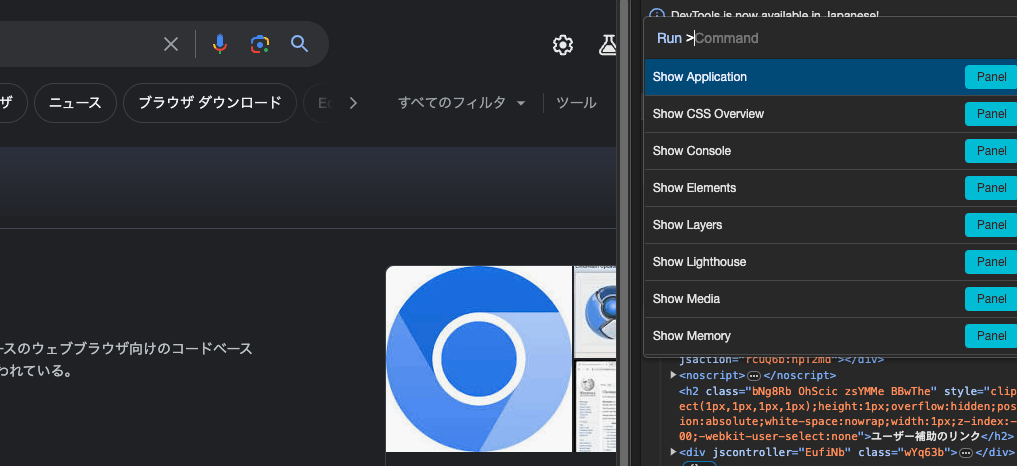Select the Show Elements command
This screenshot has width=1017, height=466.
tap(830, 188)
